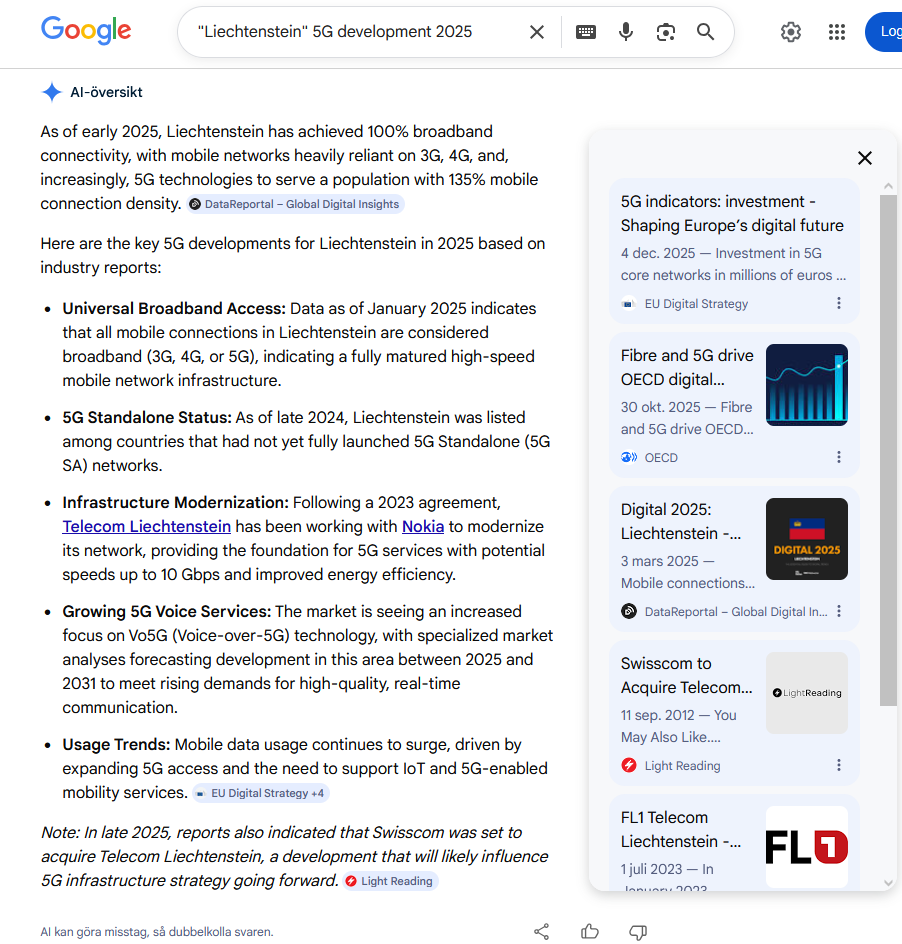Click DataReportal – Global Digital Insights citation chip
902x944 pixels.
click(295, 204)
